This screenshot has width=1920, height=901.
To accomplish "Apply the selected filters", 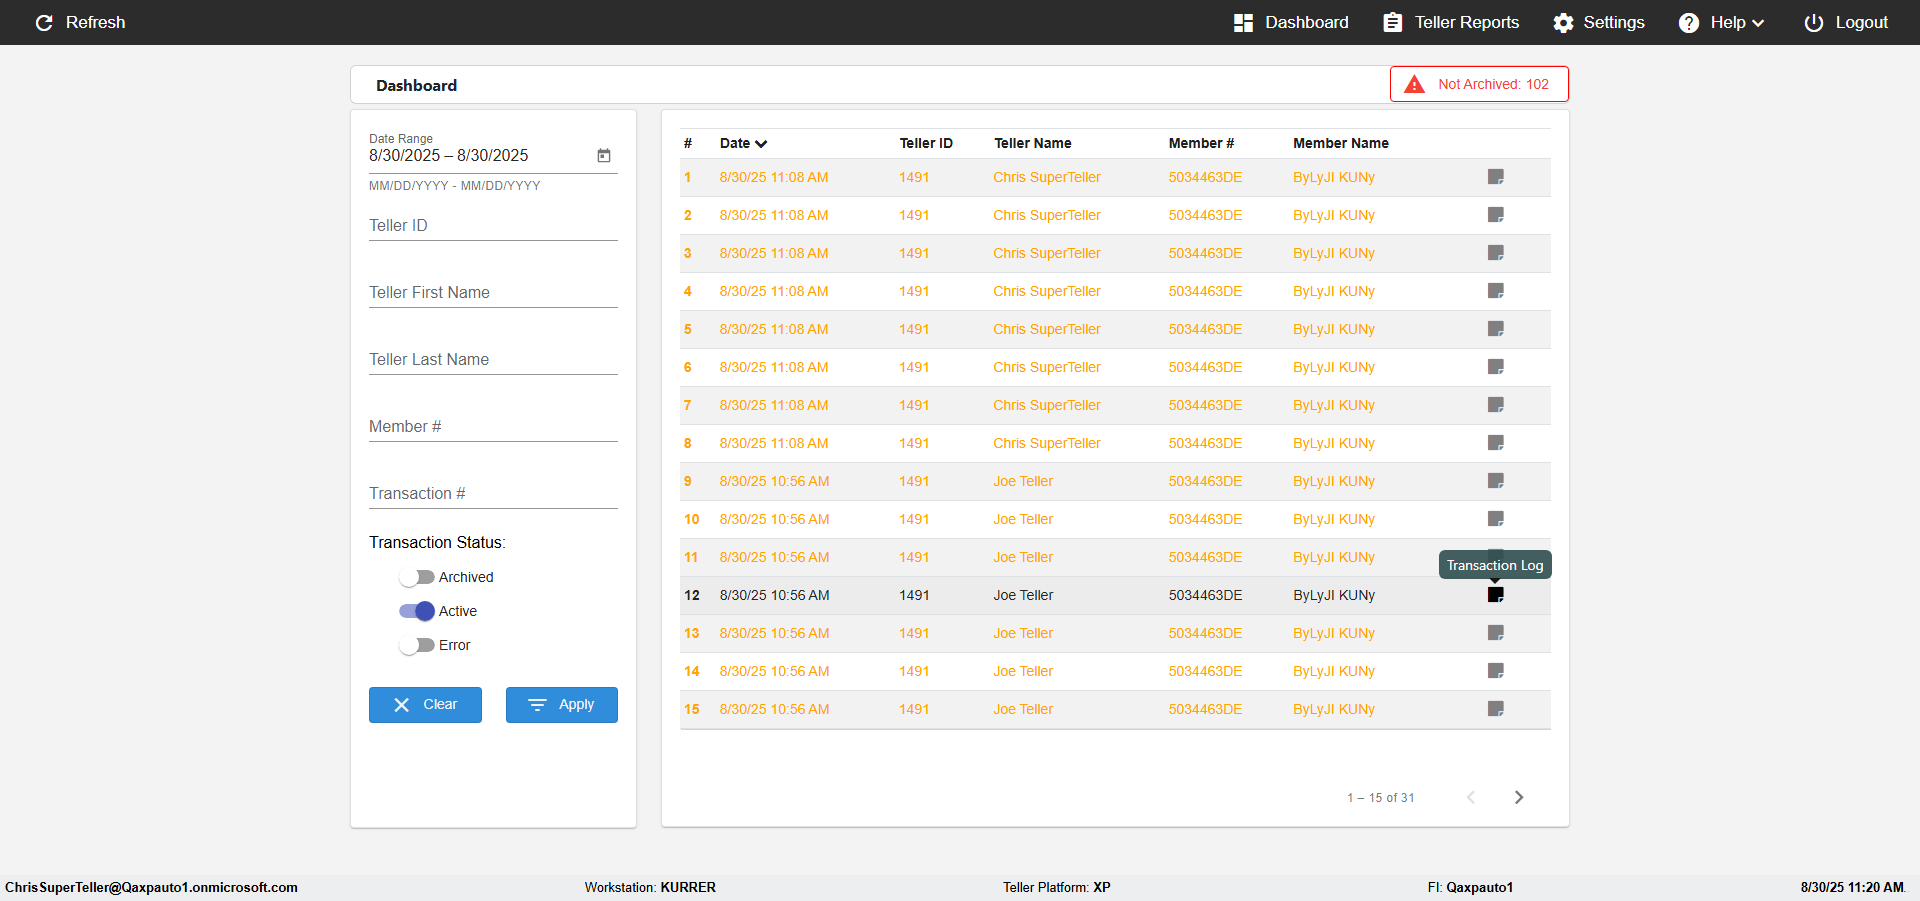I will point(562,705).
